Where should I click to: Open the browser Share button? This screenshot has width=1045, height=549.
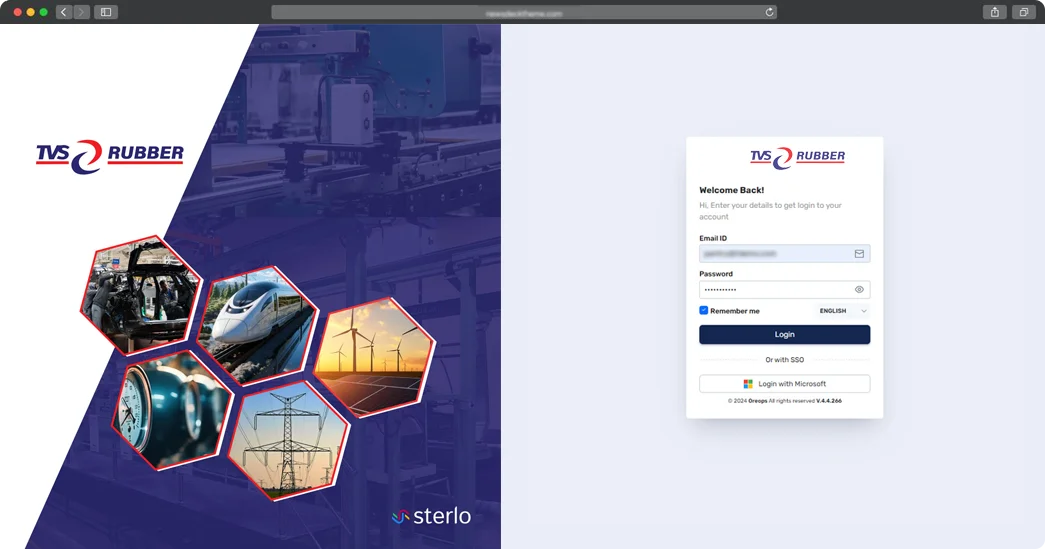[994, 12]
